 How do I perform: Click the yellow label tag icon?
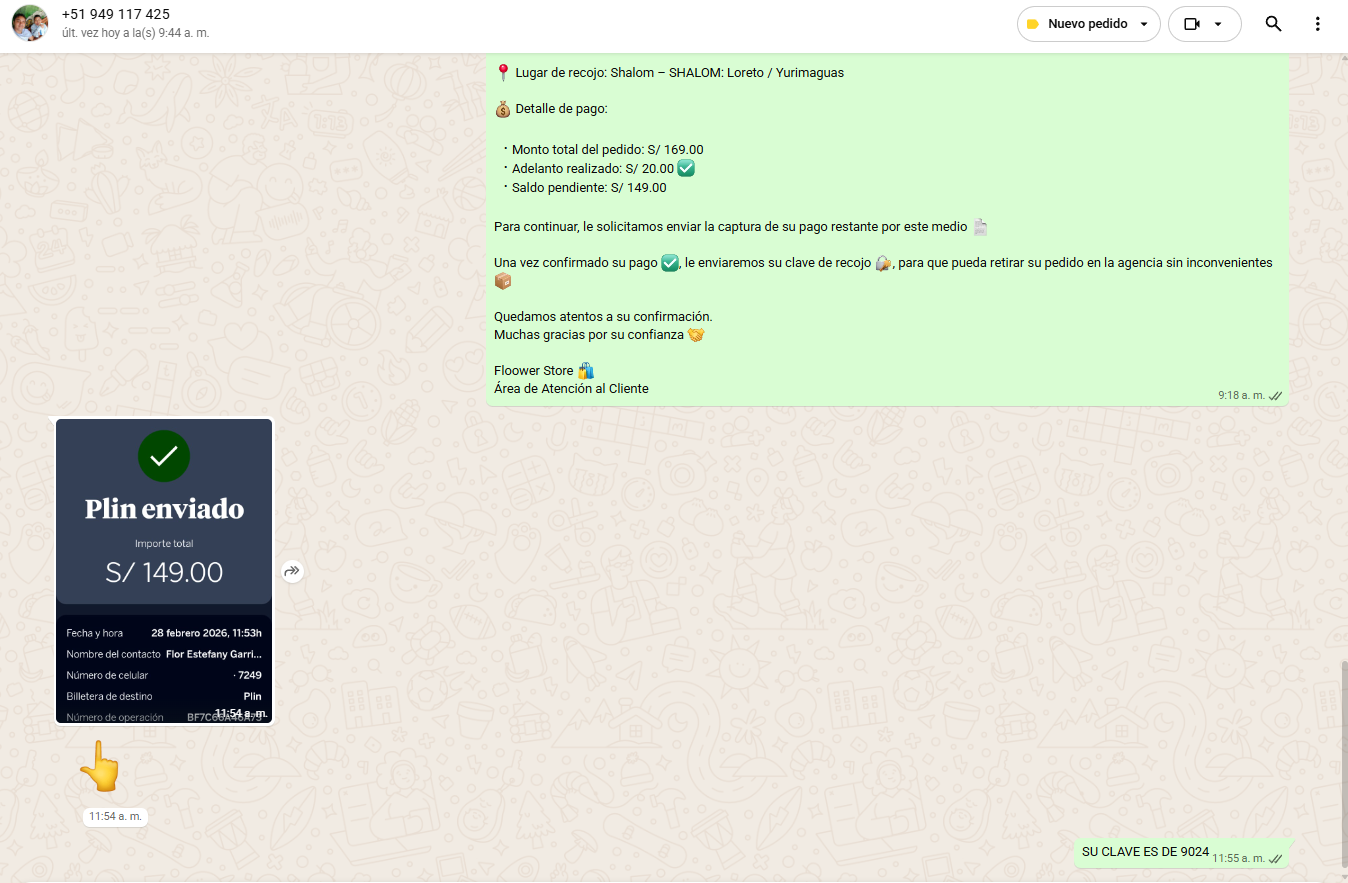[x=1033, y=24]
